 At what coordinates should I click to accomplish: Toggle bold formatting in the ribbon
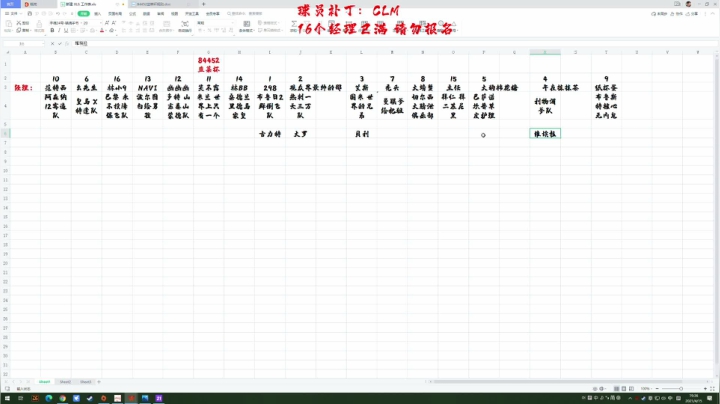pyautogui.click(x=53, y=30)
